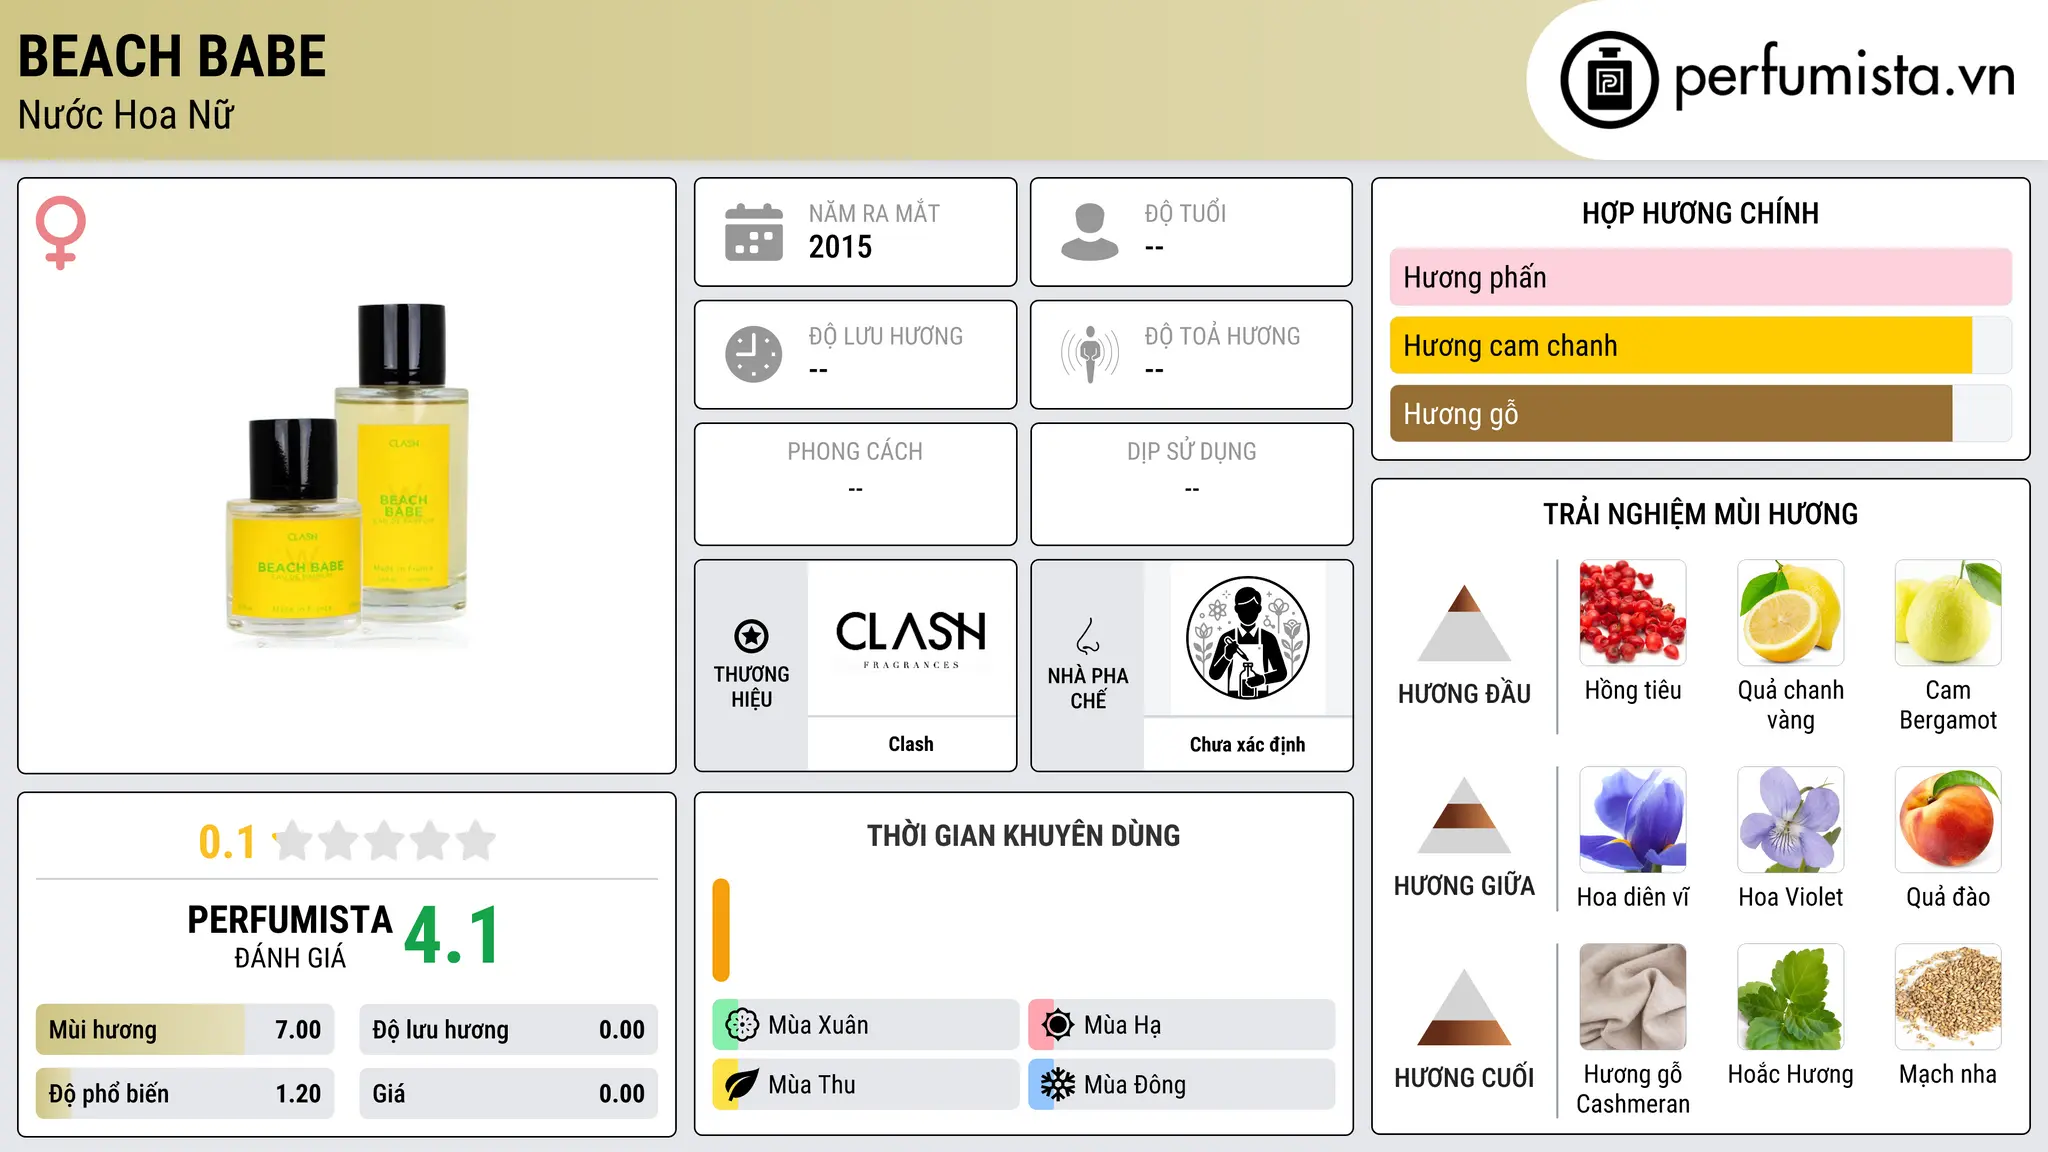Click the star badge icon above Thương hiệu
Viewport: 2048px width, 1152px height.
tap(751, 636)
